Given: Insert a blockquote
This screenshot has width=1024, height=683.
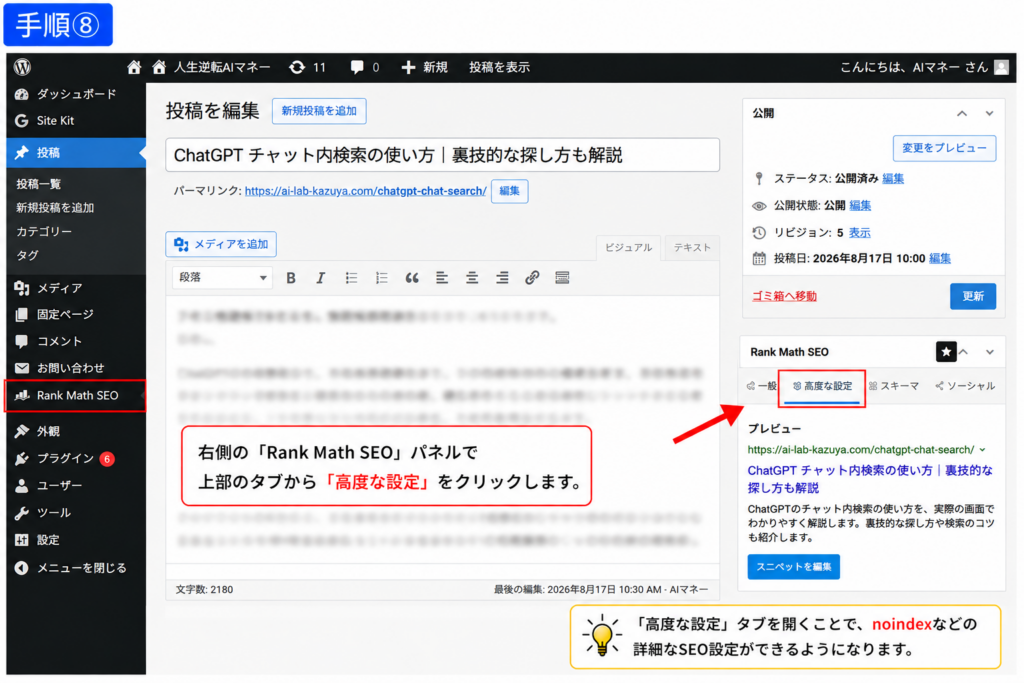Looking at the screenshot, I should click(411, 278).
